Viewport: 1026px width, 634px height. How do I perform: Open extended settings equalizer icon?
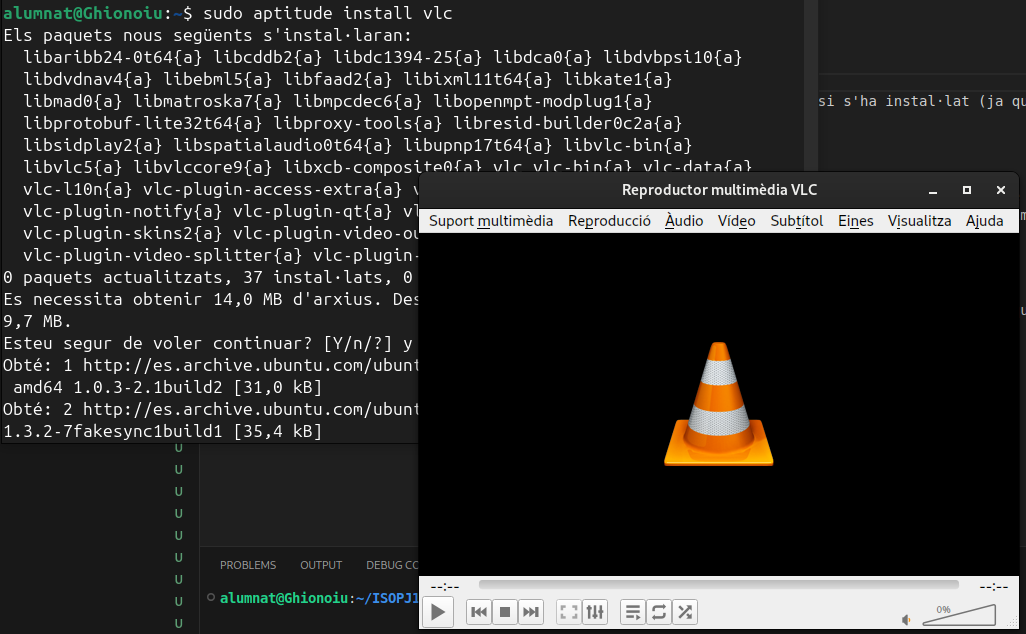tap(595, 612)
